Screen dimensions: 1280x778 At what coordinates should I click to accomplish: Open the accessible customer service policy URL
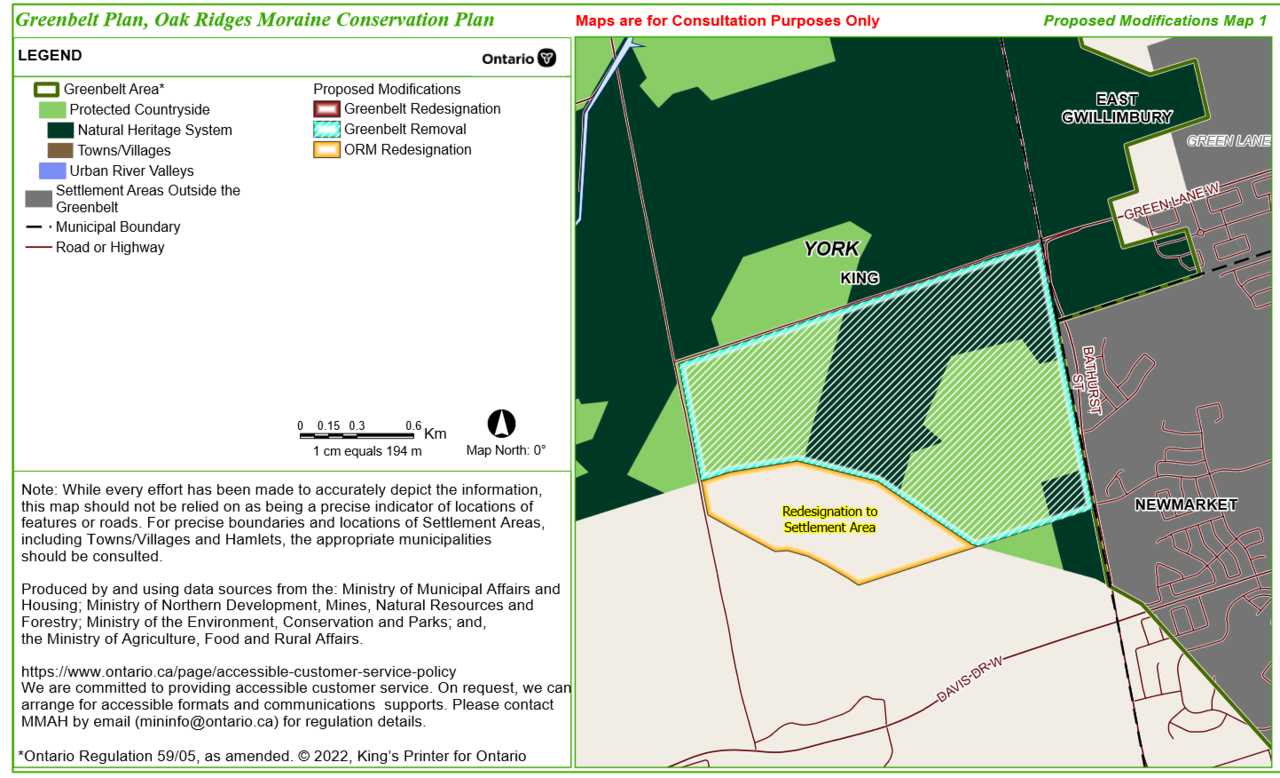tap(238, 672)
